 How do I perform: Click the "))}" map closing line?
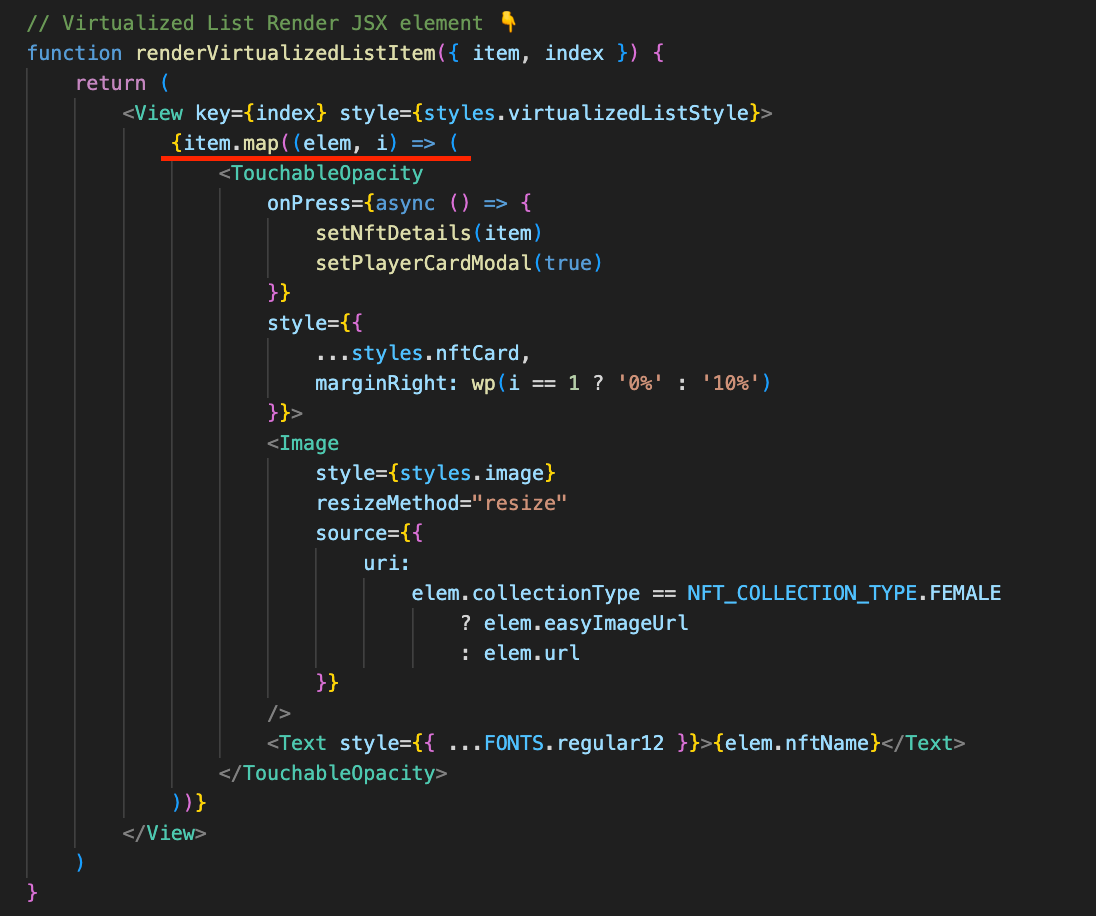tap(189, 803)
